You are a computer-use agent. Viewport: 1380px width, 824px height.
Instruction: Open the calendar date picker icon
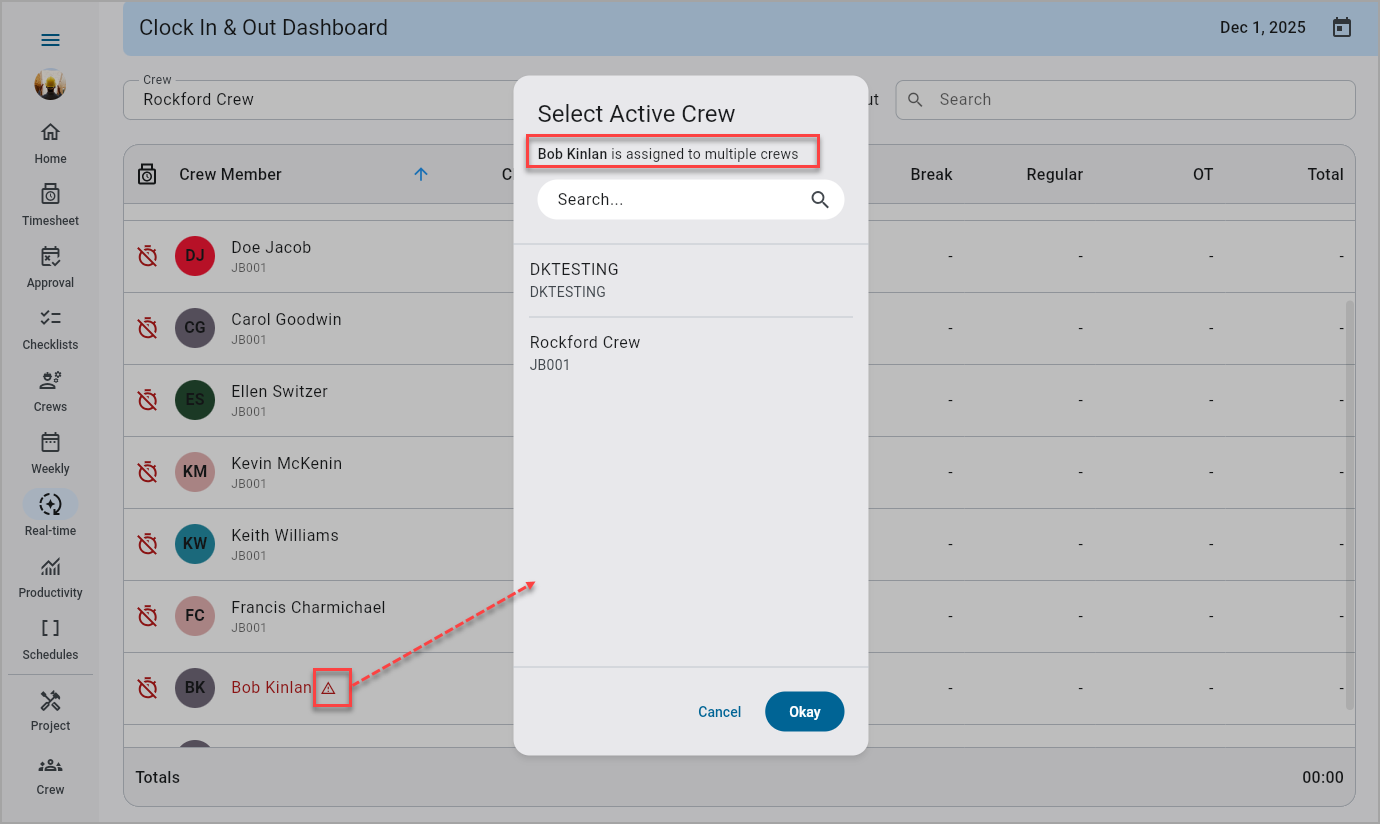[x=1342, y=28]
